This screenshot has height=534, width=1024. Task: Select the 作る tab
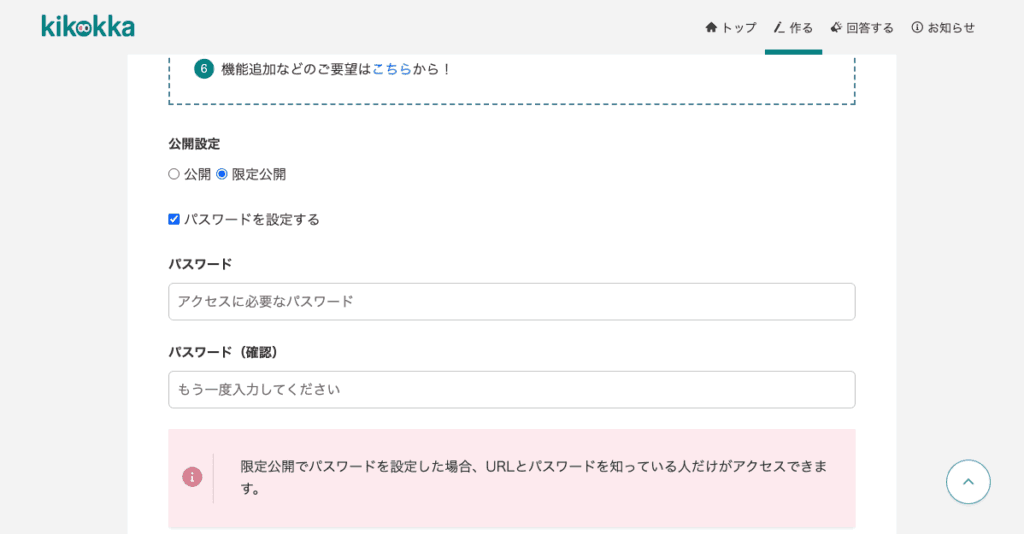click(x=793, y=27)
